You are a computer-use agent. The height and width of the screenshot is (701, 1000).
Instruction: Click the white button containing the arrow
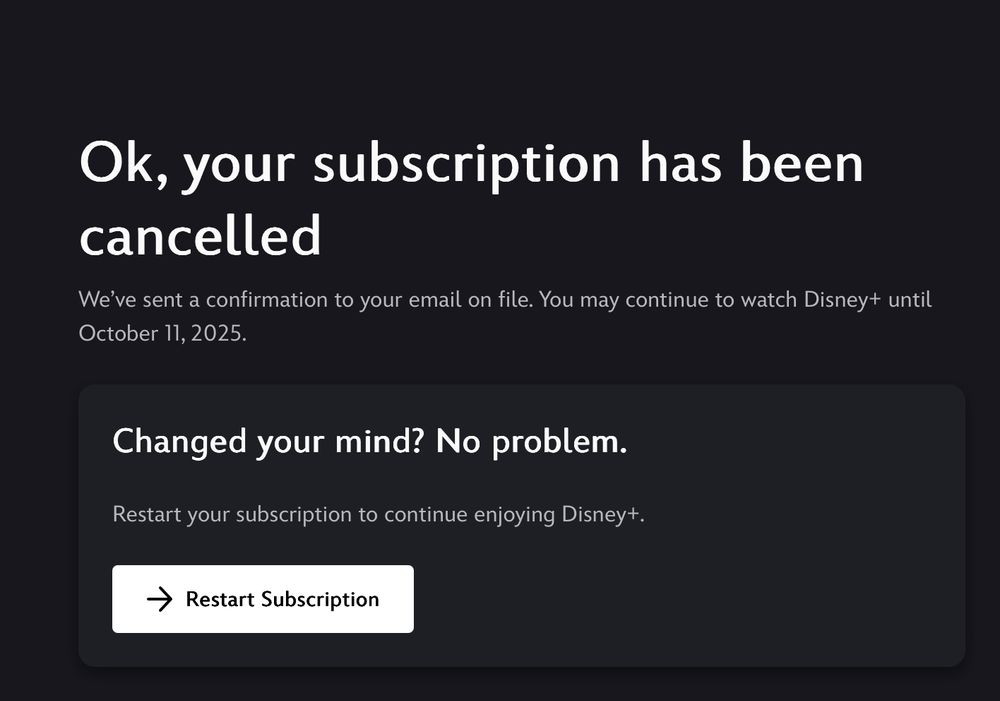coord(262,599)
